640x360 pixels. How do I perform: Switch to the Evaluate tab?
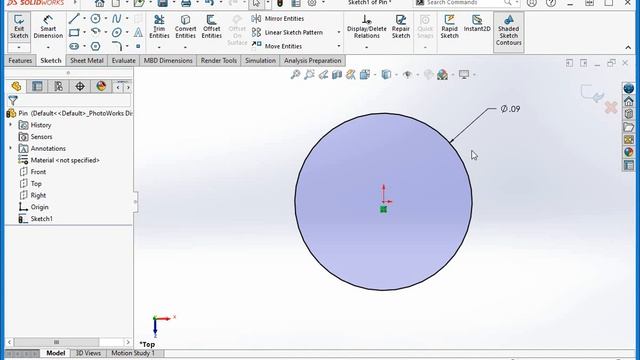pyautogui.click(x=124, y=60)
